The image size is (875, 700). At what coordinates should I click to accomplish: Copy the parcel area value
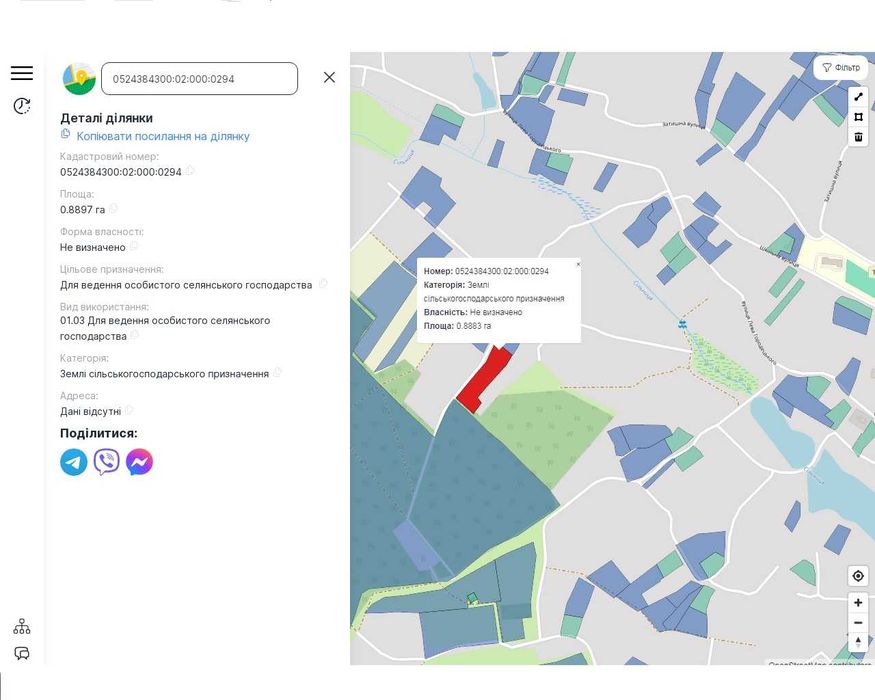113,209
